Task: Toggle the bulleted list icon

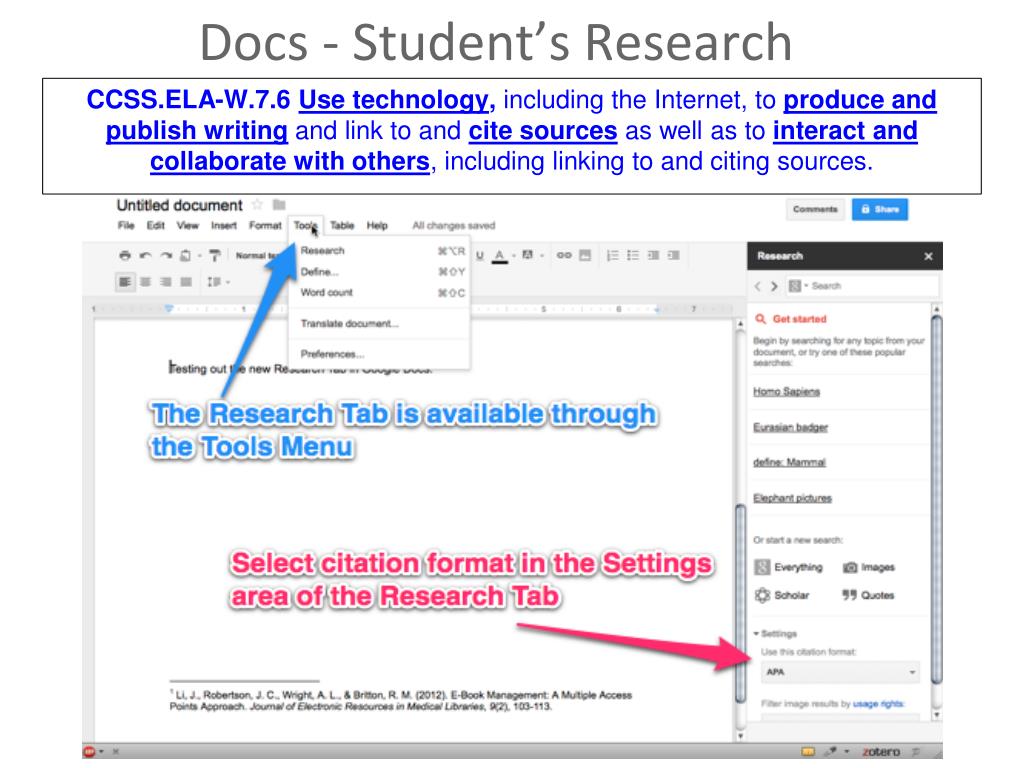Action: point(633,255)
